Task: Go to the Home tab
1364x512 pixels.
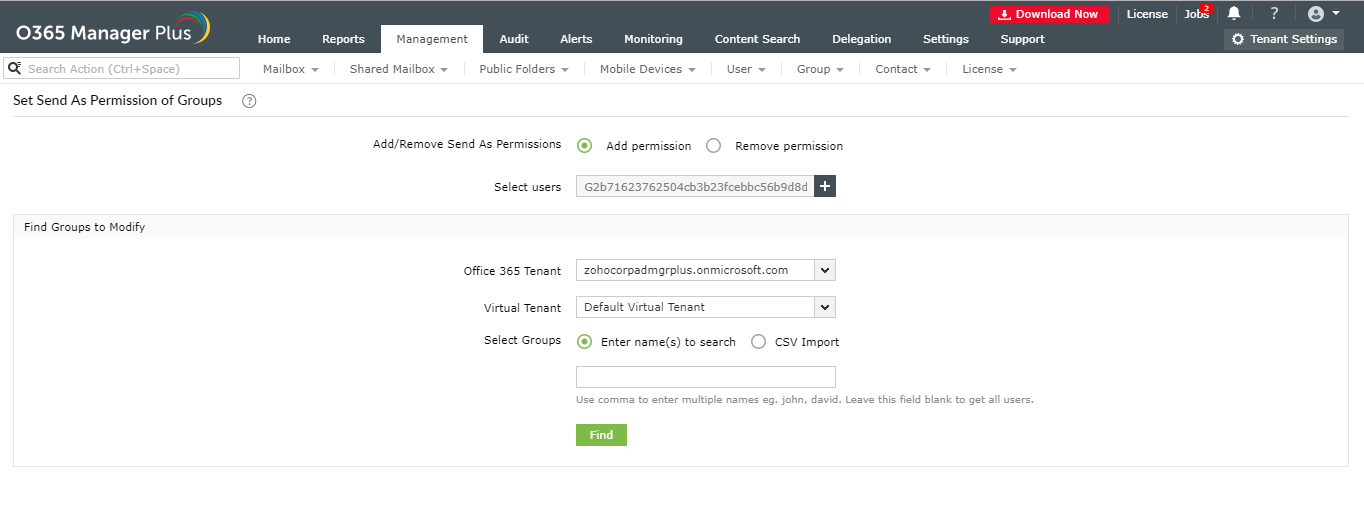Action: click(274, 39)
